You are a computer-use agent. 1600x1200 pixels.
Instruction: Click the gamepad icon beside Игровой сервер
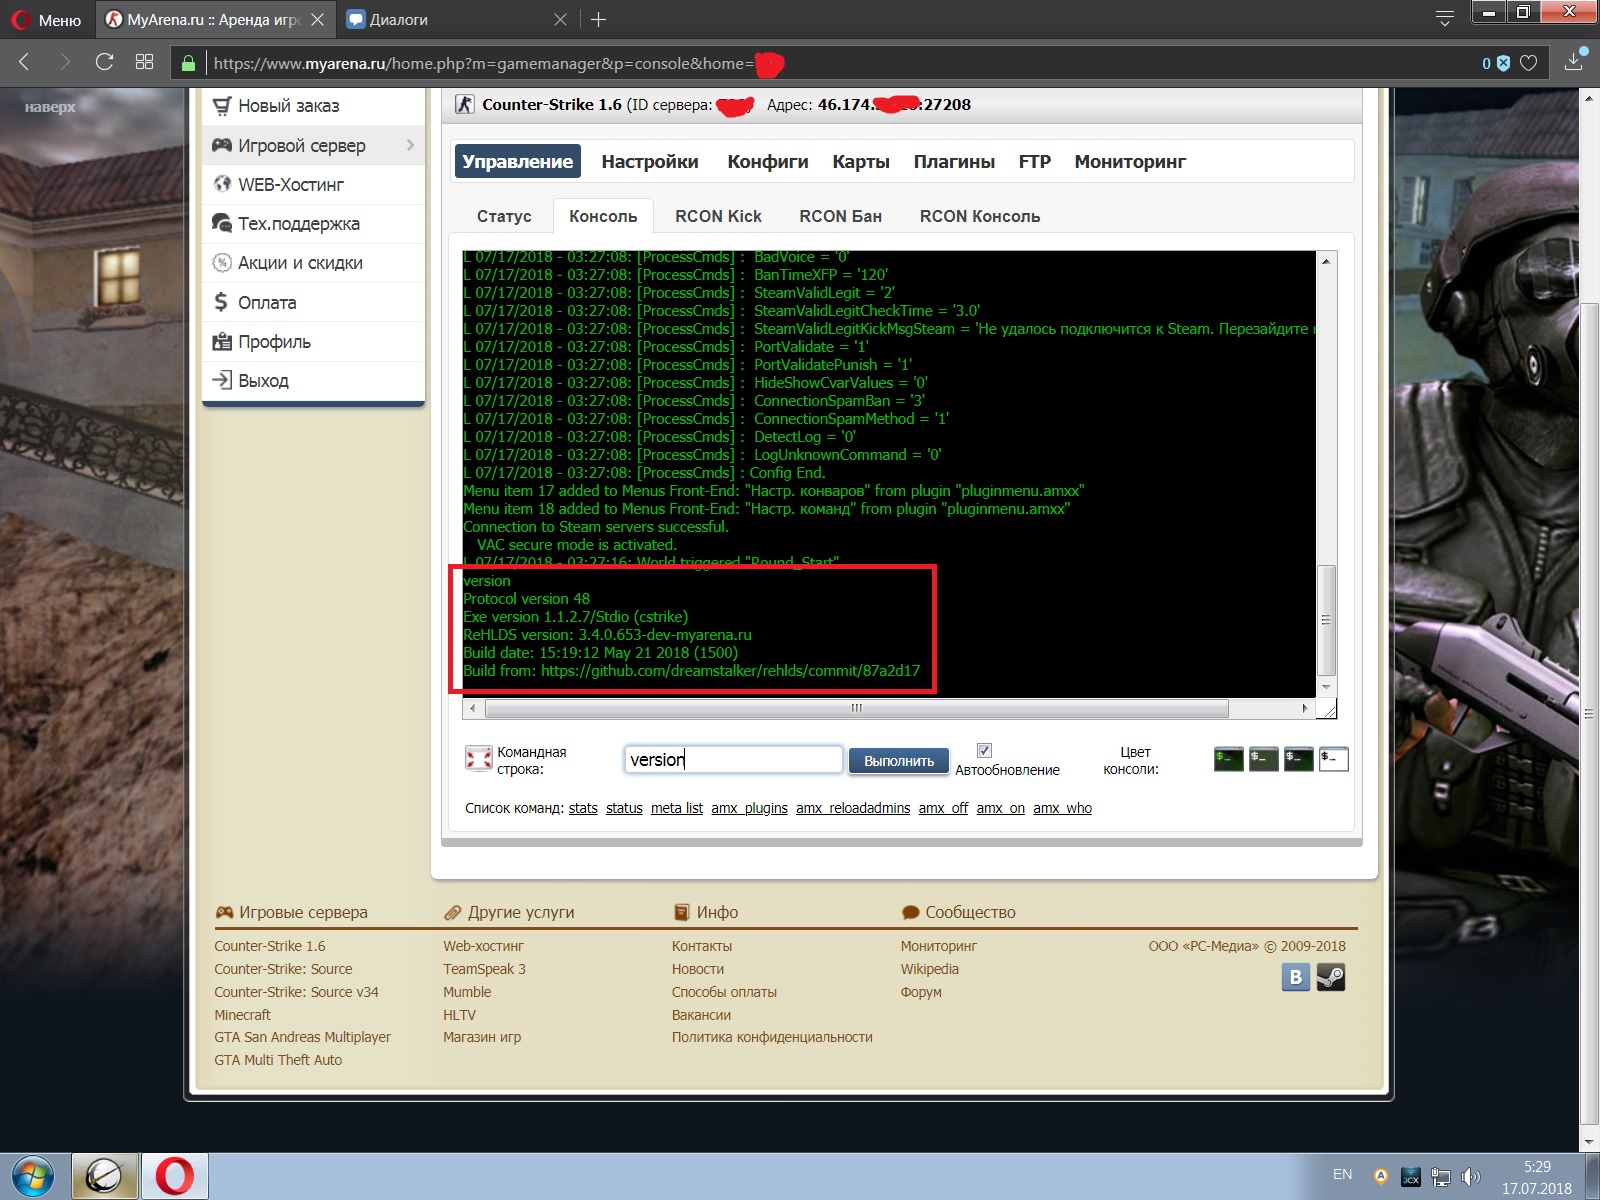click(x=221, y=145)
